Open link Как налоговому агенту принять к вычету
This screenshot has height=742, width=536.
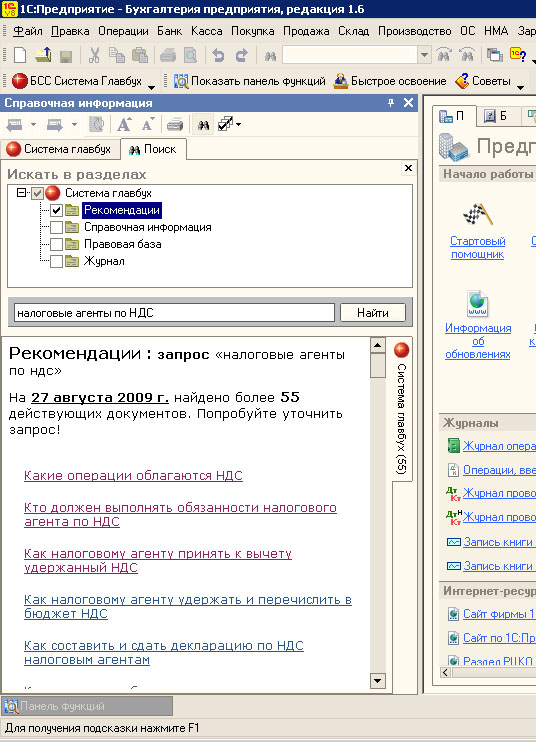pos(158,561)
